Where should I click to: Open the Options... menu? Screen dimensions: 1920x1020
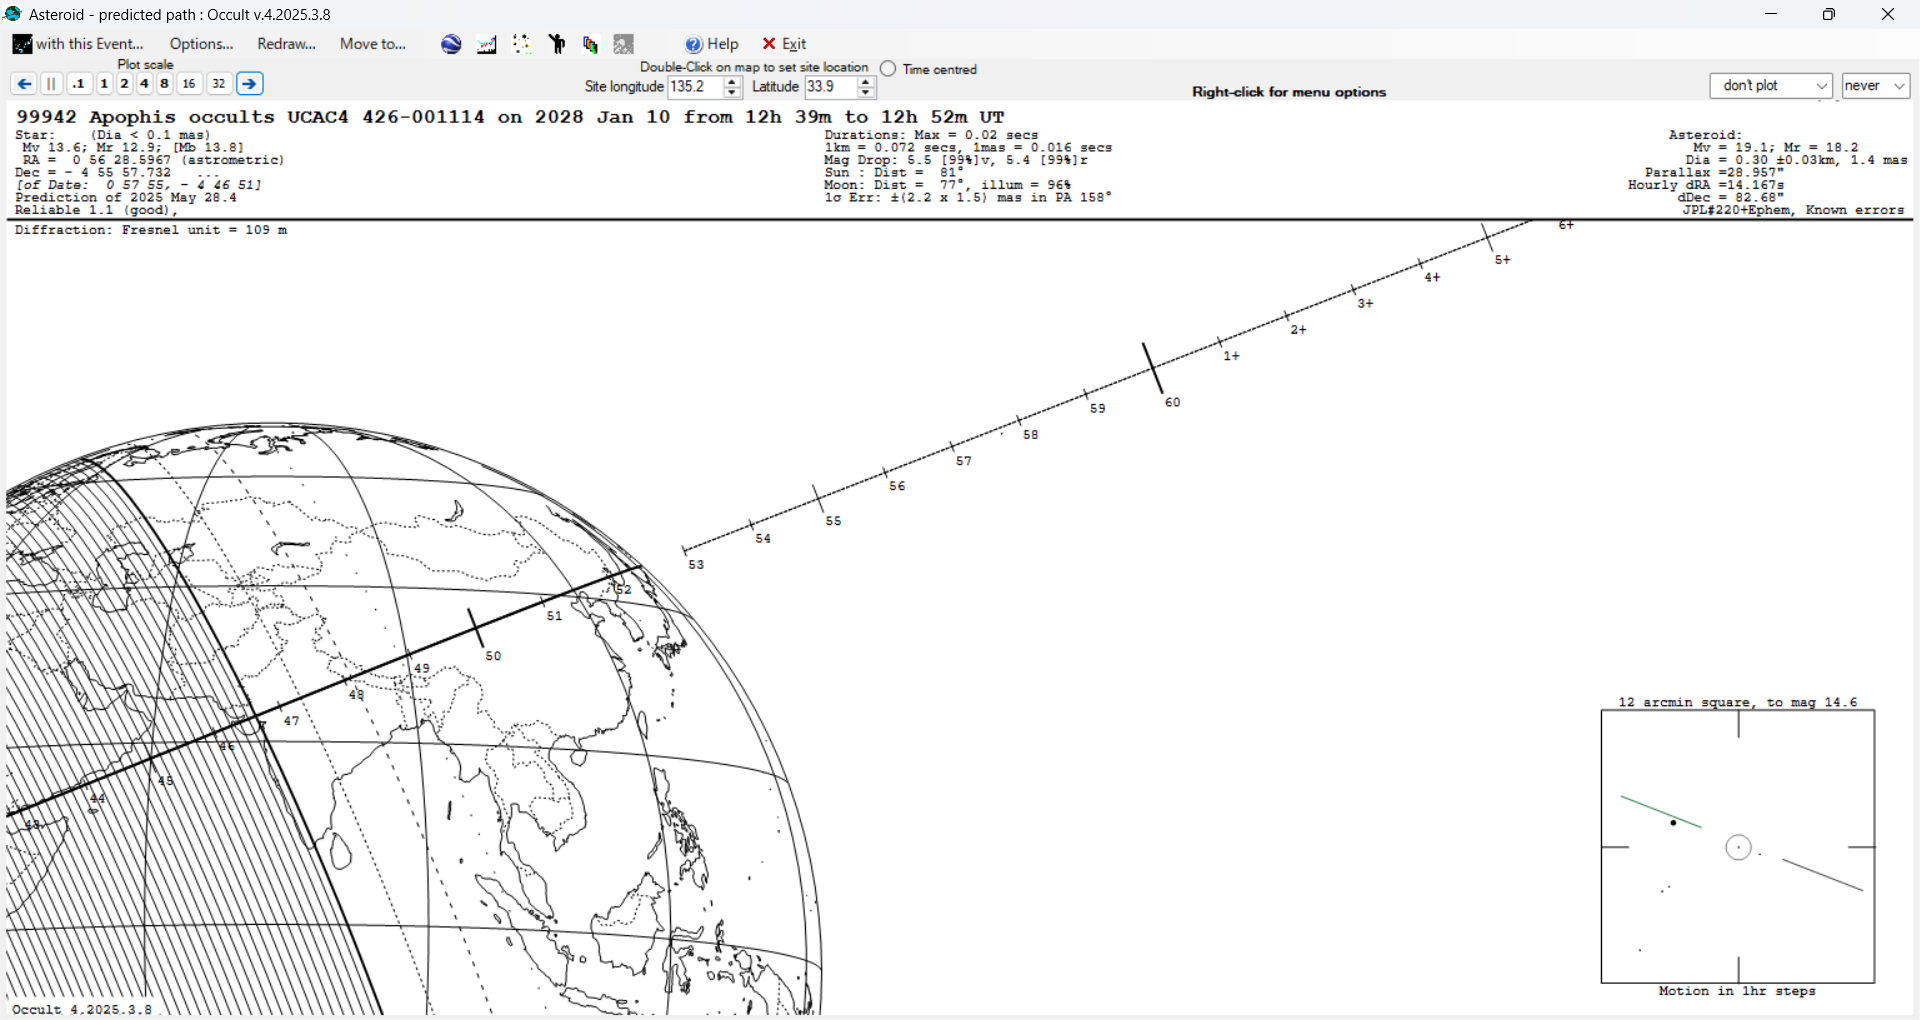[201, 44]
